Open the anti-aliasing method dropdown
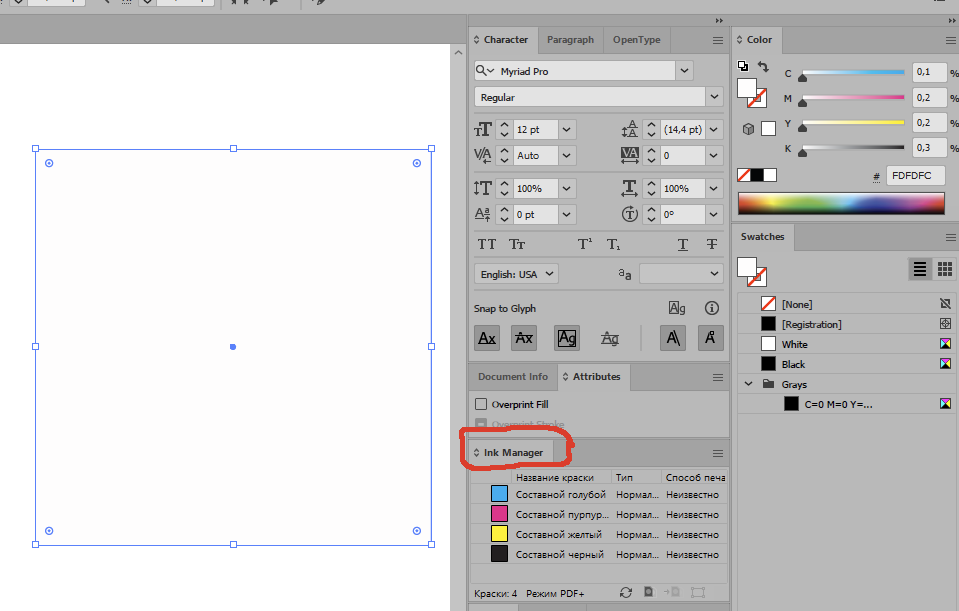The image size is (959, 611). coord(681,273)
